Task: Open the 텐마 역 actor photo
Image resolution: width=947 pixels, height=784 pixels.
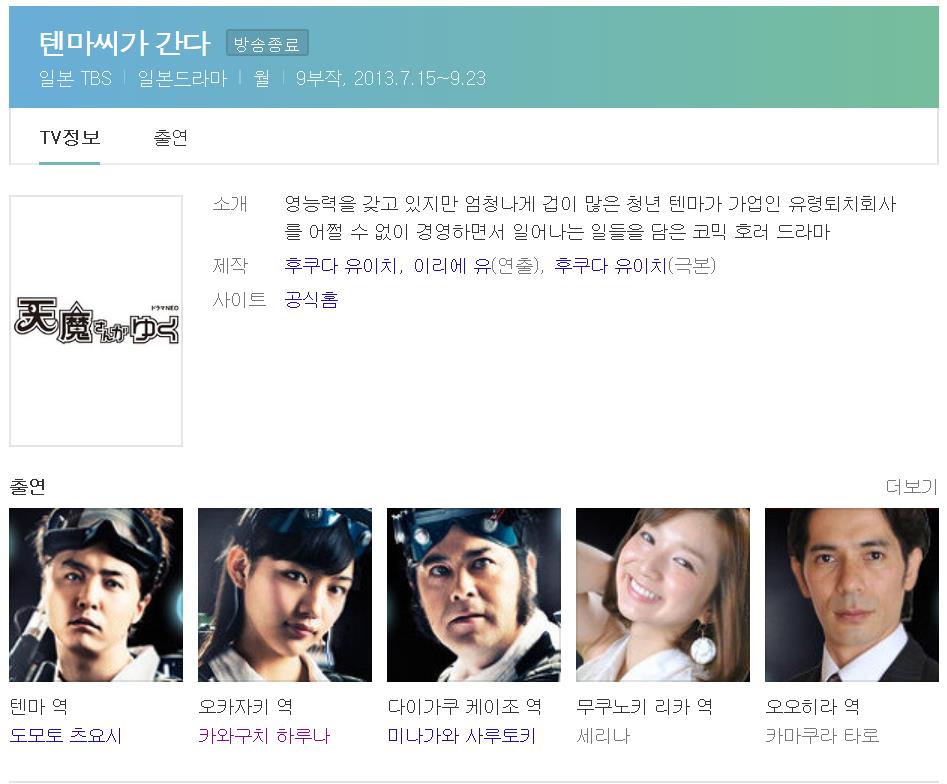Action: pyautogui.click(x=96, y=595)
